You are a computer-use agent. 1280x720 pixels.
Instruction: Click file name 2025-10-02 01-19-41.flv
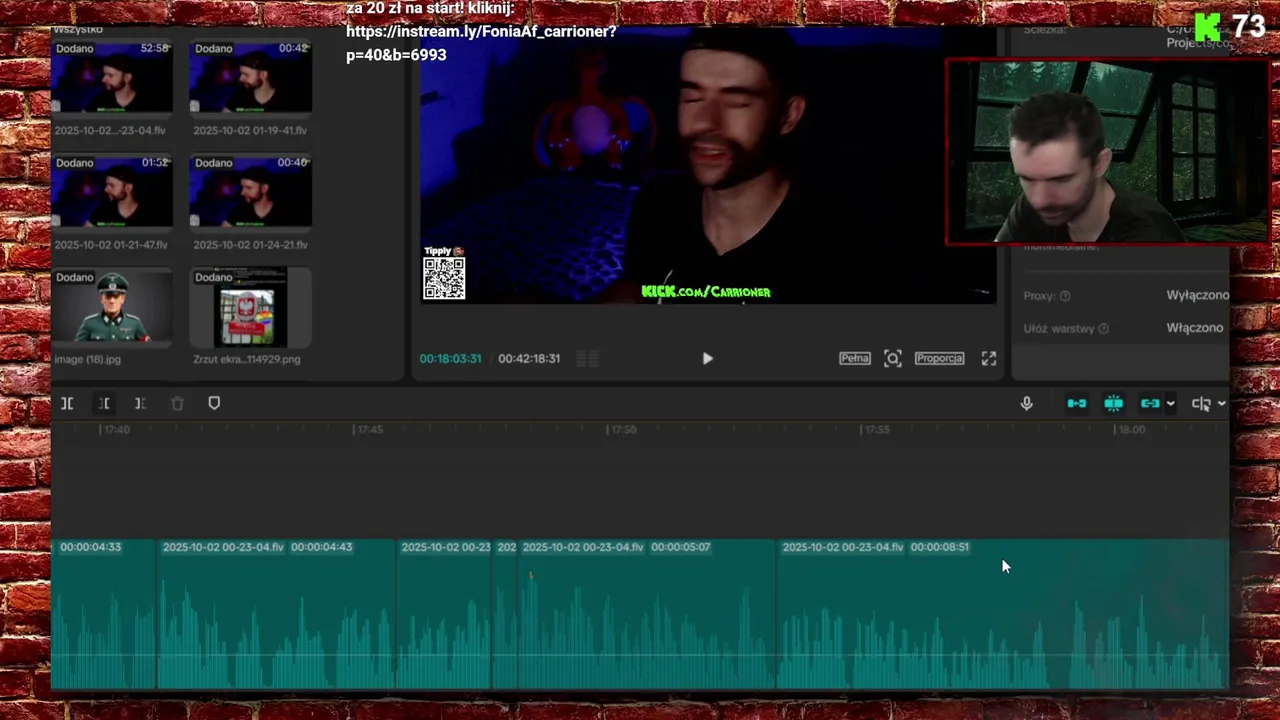point(250,130)
